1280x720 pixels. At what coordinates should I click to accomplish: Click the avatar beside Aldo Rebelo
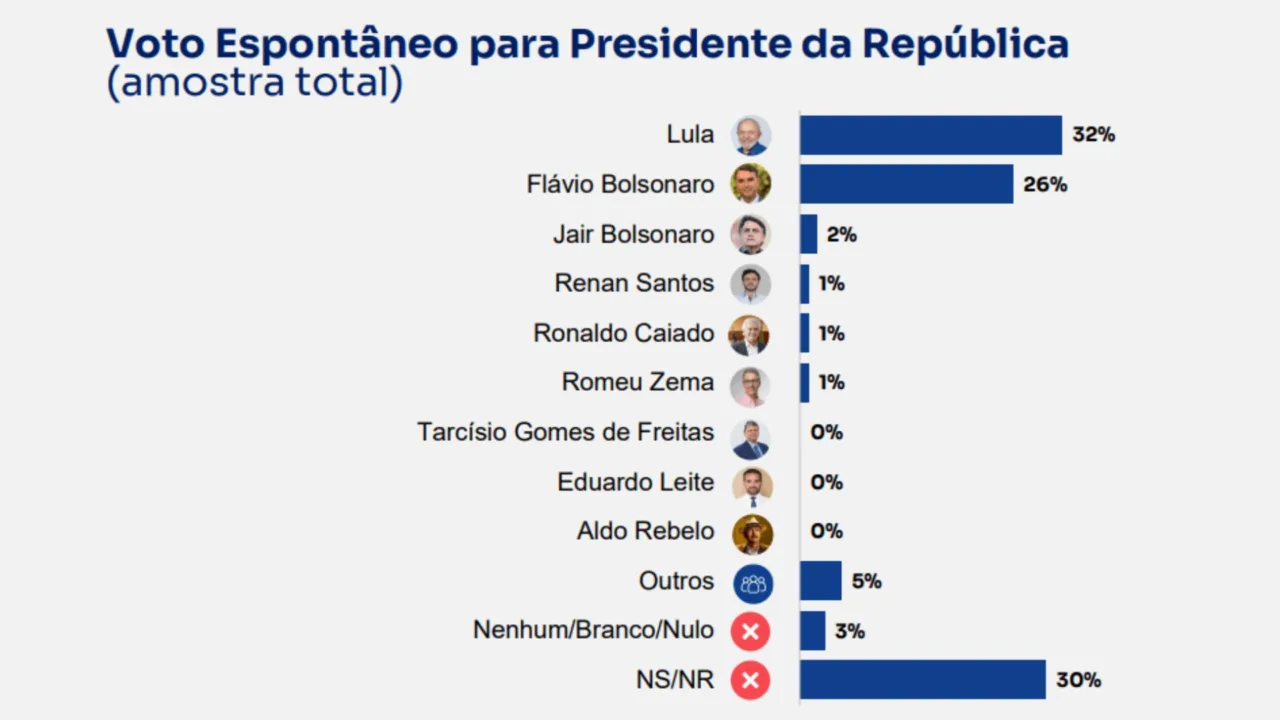(752, 533)
